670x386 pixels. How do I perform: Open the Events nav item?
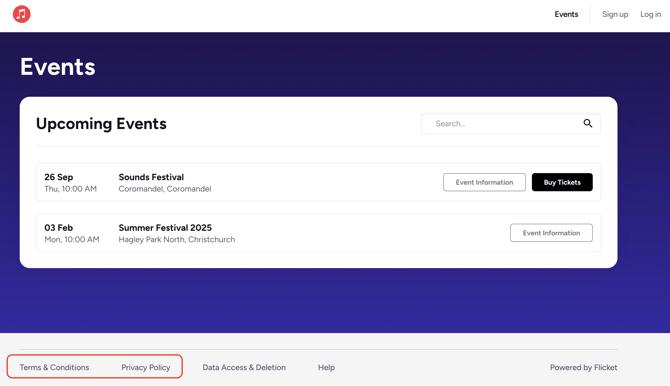(x=566, y=14)
